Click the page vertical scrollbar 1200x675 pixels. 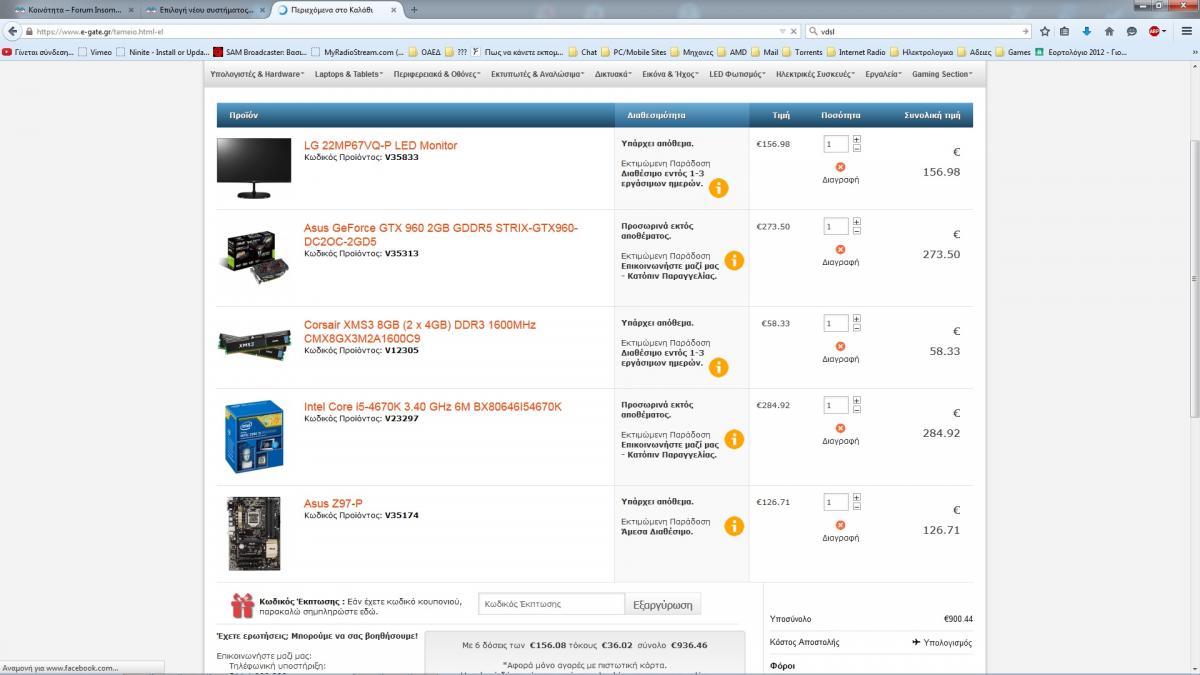tap(1194, 280)
